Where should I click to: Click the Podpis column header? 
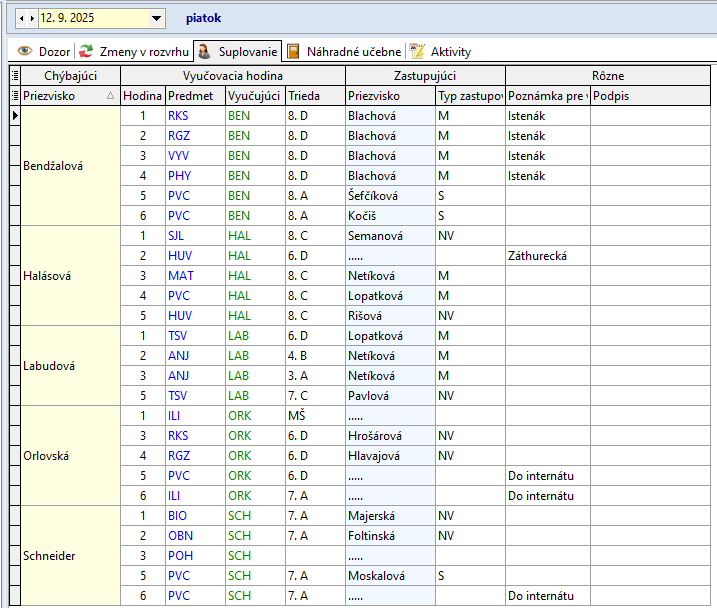click(x=651, y=96)
